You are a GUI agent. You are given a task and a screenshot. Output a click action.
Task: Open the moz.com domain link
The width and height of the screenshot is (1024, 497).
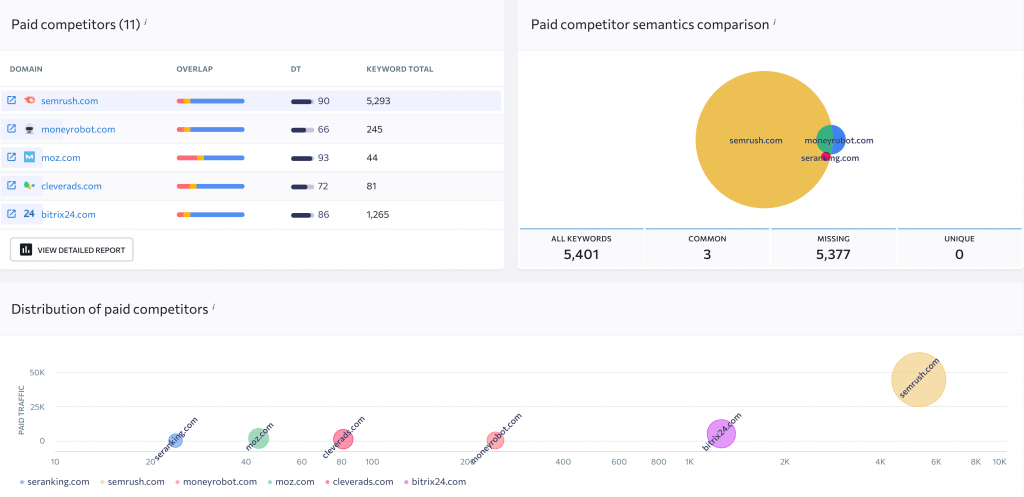pyautogui.click(x=61, y=157)
